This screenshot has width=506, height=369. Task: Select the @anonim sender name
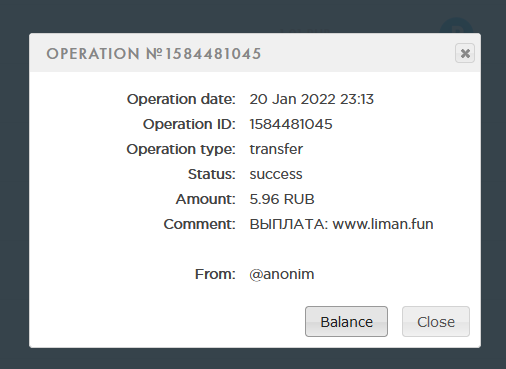click(x=282, y=274)
